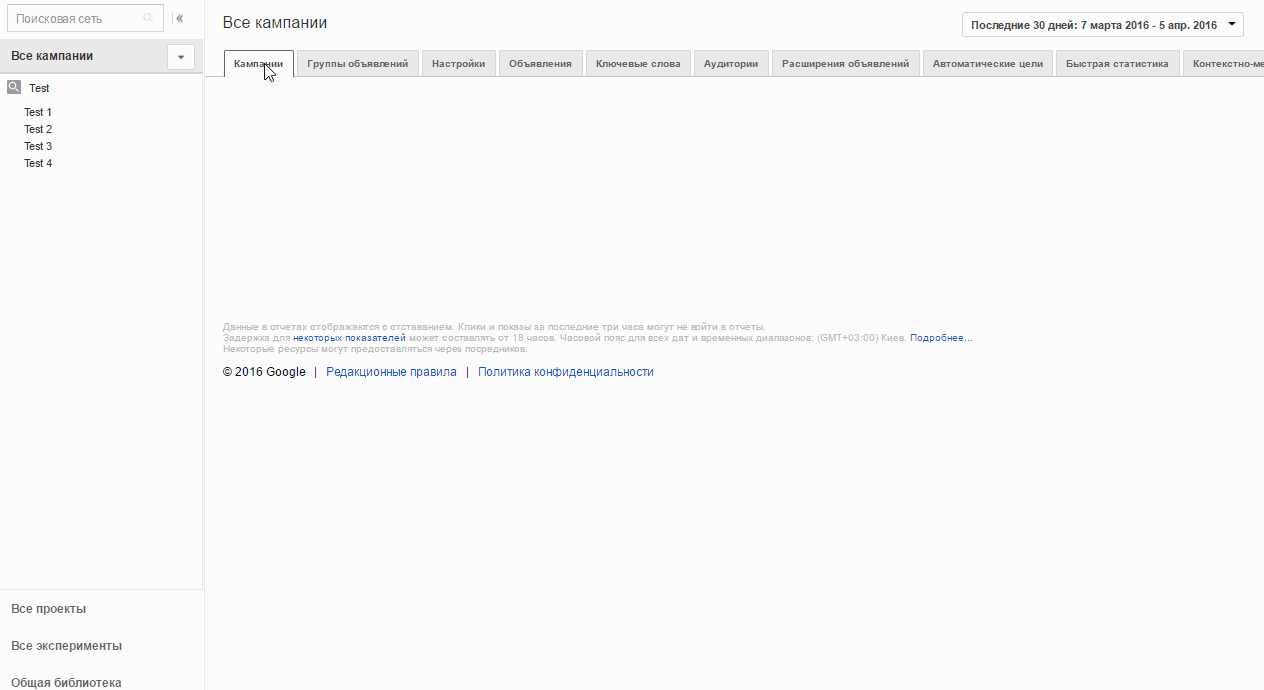Select the Test 2 campaign

[38, 129]
